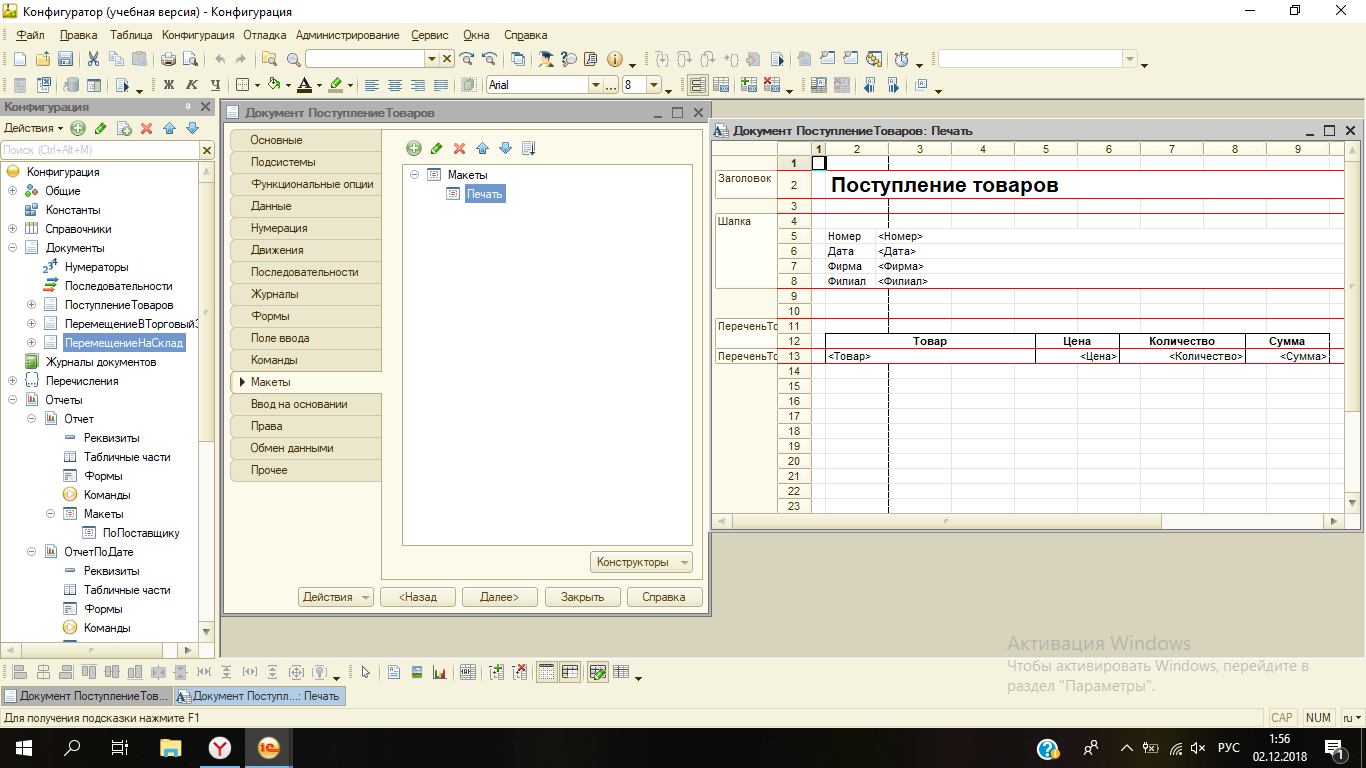Click the Далее> button
1366x768 pixels.
coord(499,597)
